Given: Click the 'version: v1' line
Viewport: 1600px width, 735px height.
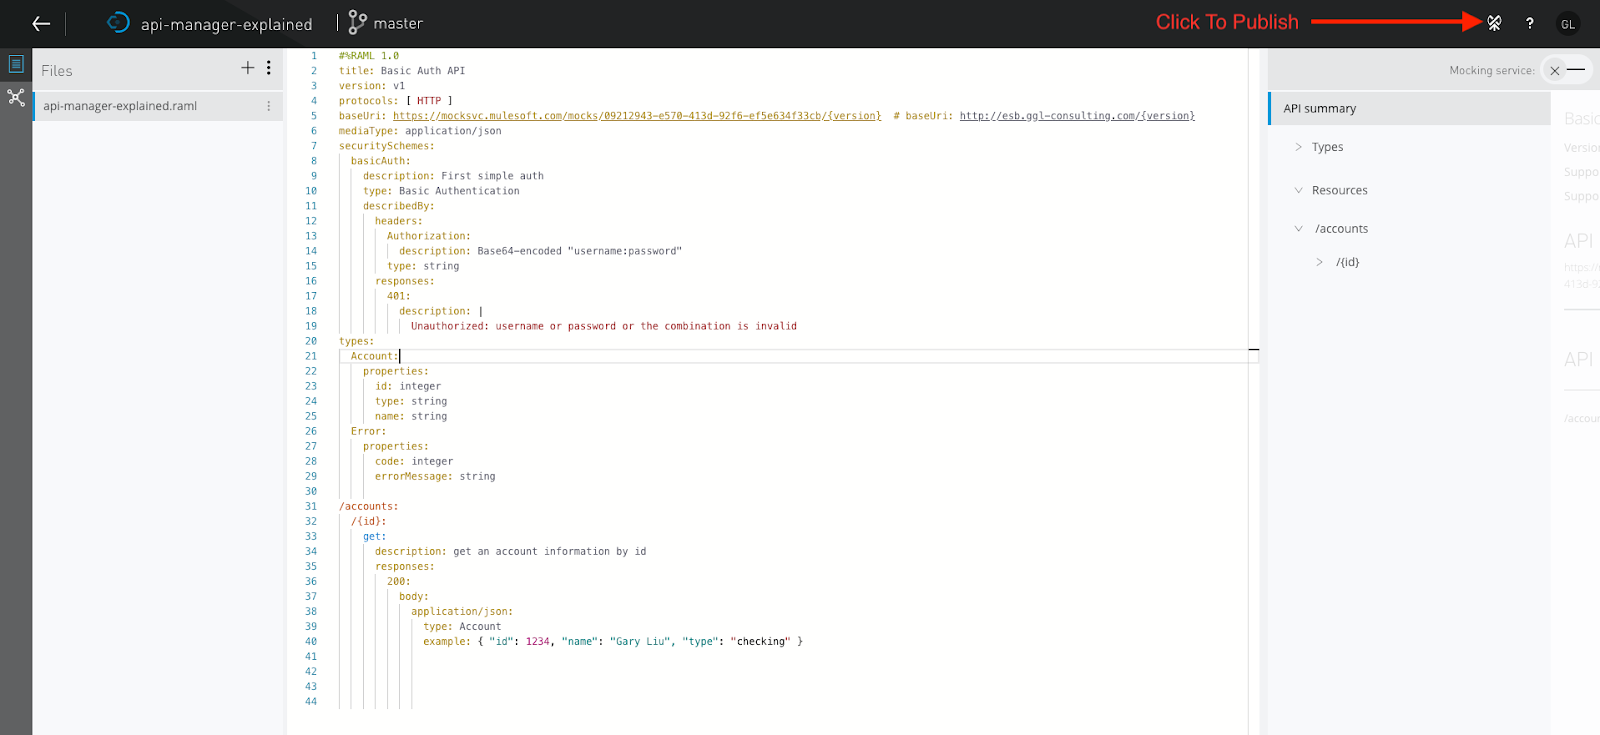Looking at the screenshot, I should tap(372, 86).
